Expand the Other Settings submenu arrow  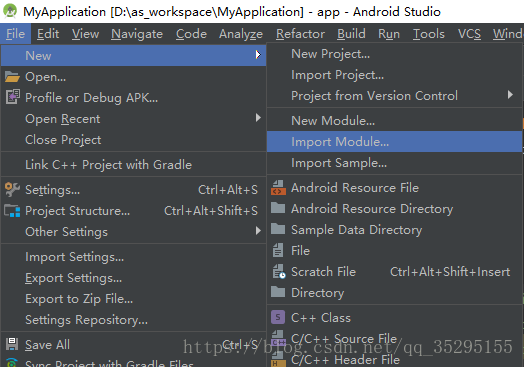pos(258,231)
